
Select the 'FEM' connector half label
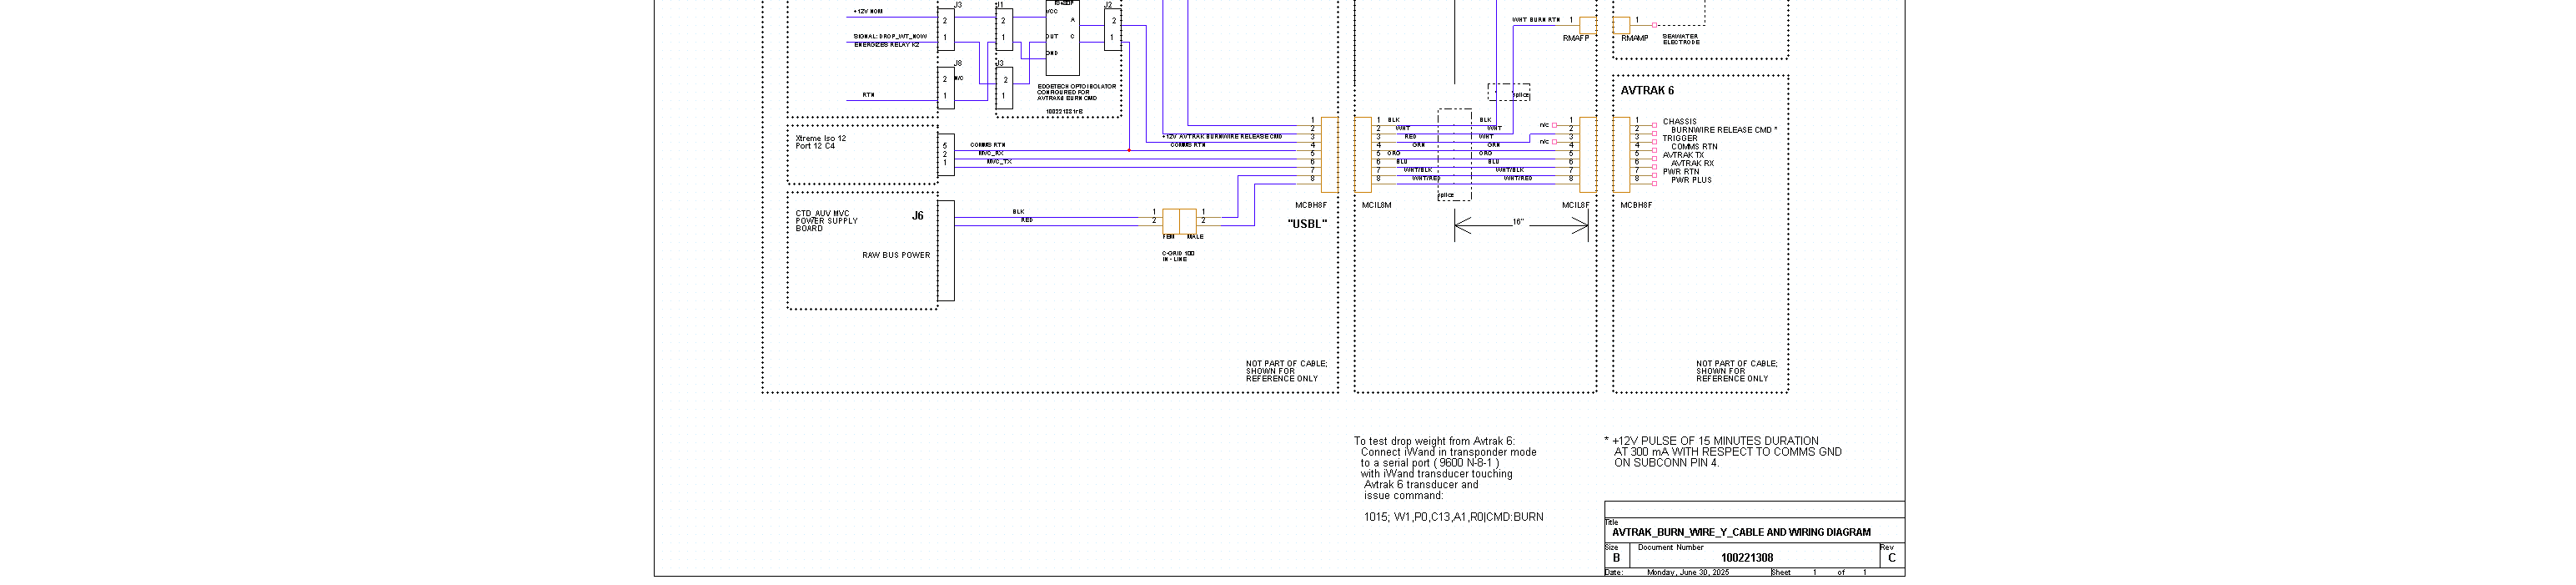tap(1168, 237)
